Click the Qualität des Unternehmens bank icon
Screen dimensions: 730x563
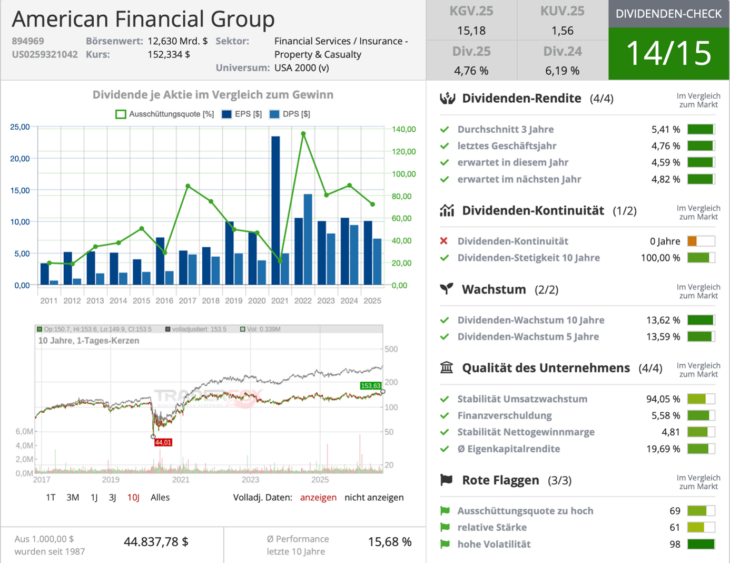(x=446, y=368)
